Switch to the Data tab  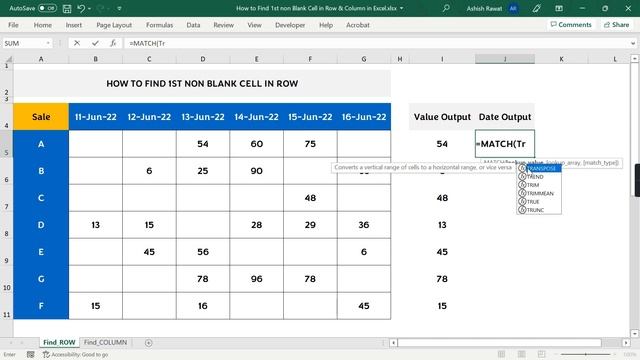pos(193,25)
